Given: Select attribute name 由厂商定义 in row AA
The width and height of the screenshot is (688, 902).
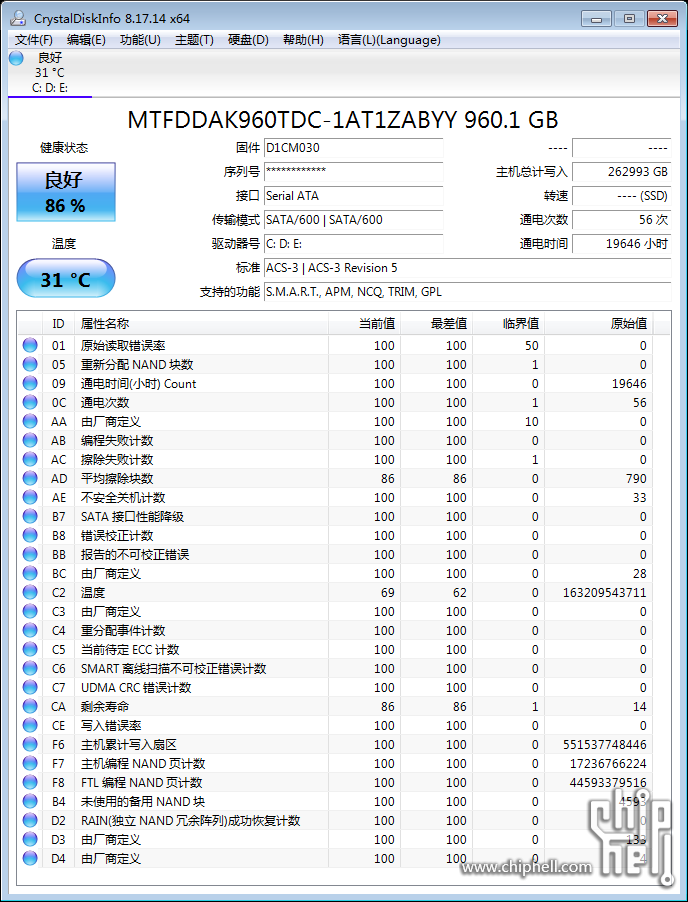Looking at the screenshot, I should point(111,422).
